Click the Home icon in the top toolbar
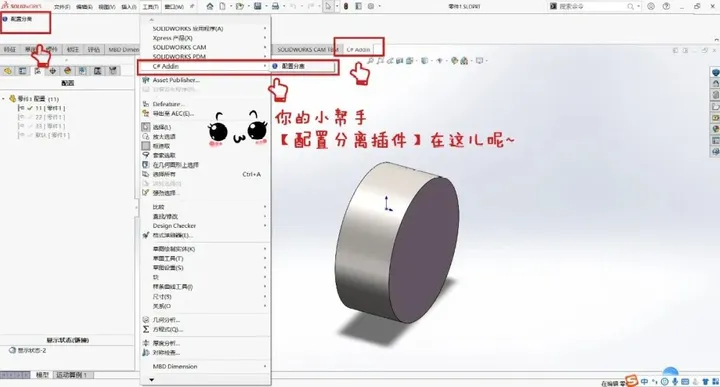The image size is (720, 387). pyautogui.click(x=210, y=6)
